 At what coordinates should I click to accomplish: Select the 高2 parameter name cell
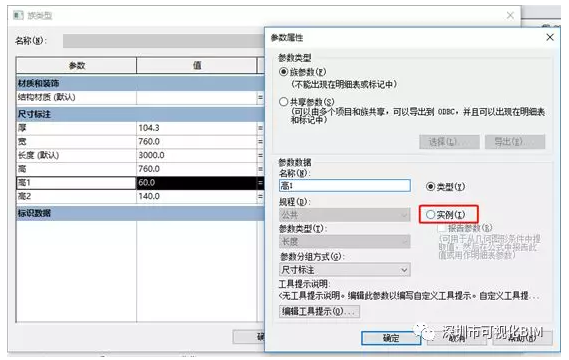[77, 197]
